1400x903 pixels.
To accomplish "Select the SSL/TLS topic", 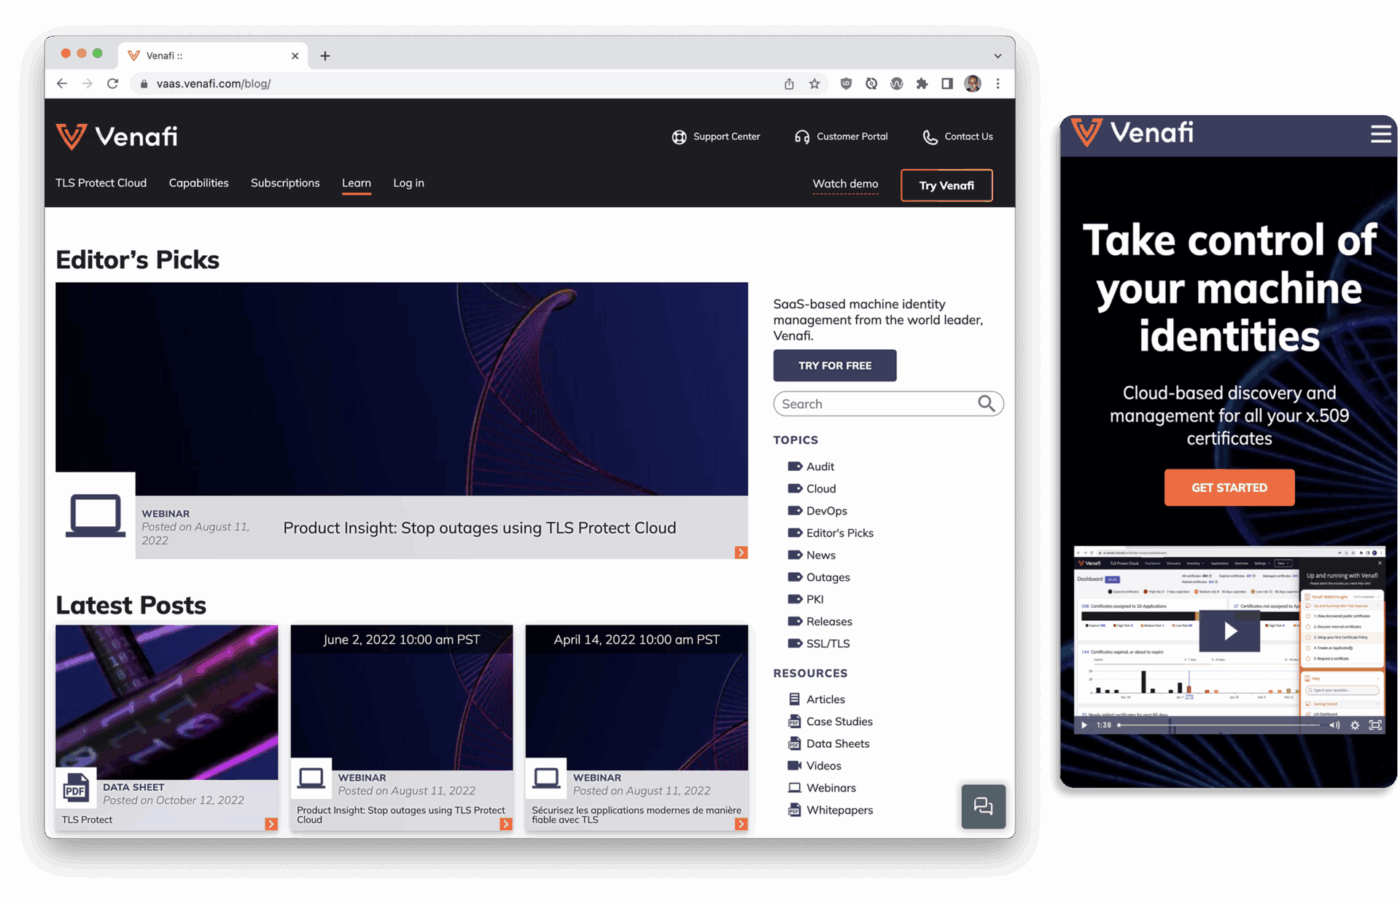I will coord(818,643).
